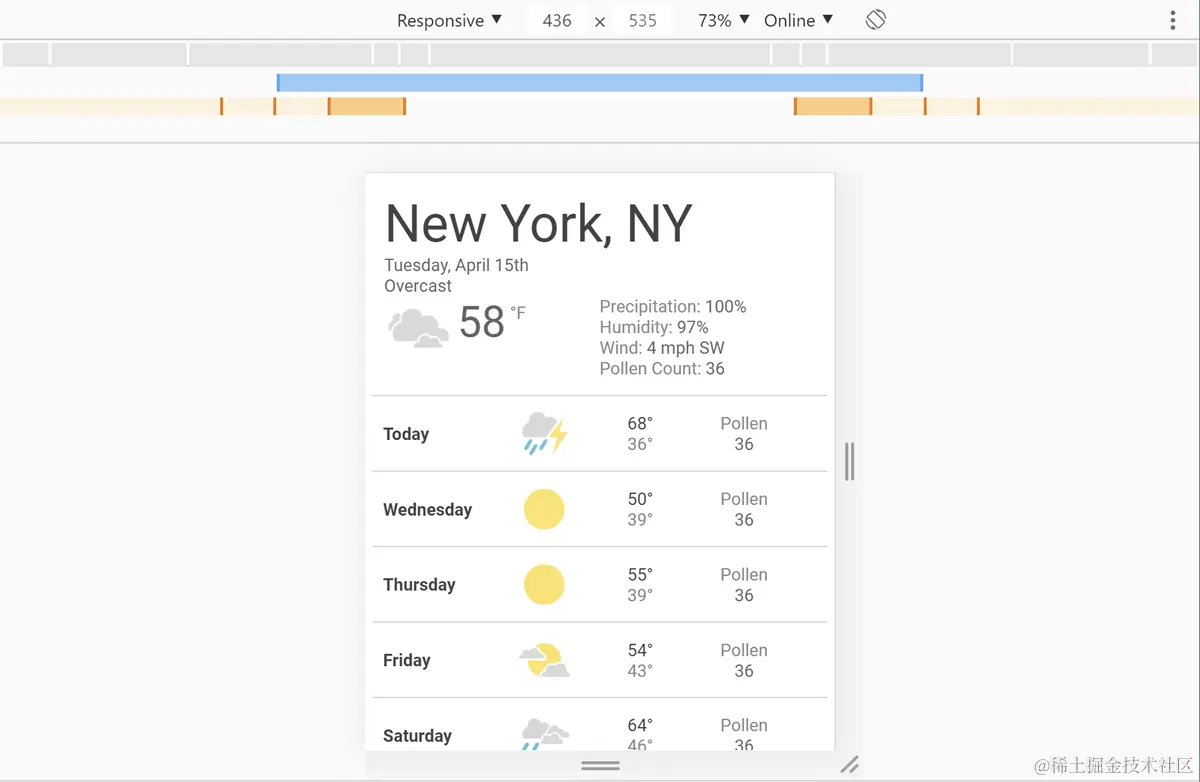The width and height of the screenshot is (1200, 782).
Task: Open the Online network throttling dropdown
Action: point(797,20)
